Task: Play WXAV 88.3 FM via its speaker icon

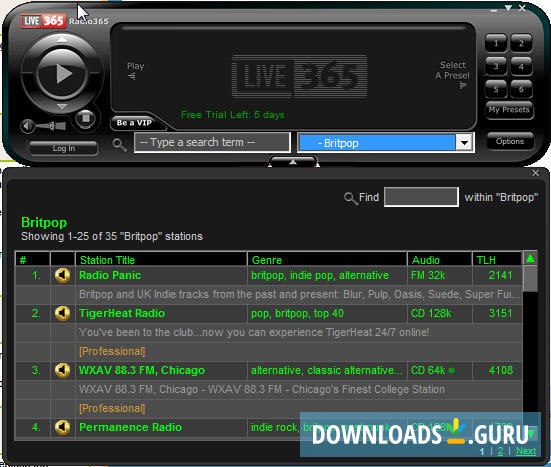Action: coord(62,370)
